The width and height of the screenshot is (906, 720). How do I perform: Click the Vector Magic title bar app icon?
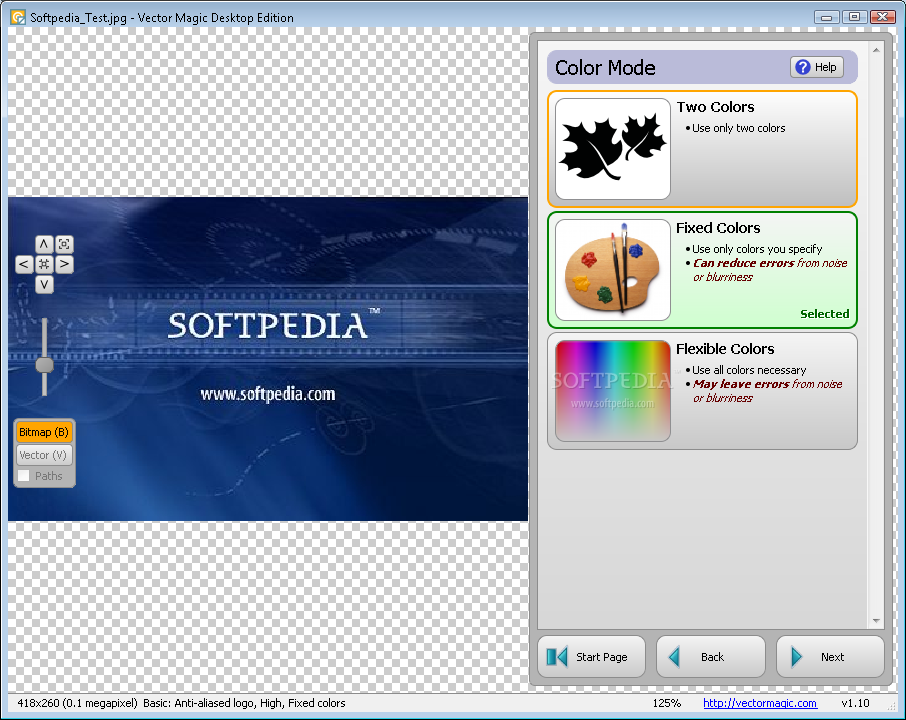18,17
